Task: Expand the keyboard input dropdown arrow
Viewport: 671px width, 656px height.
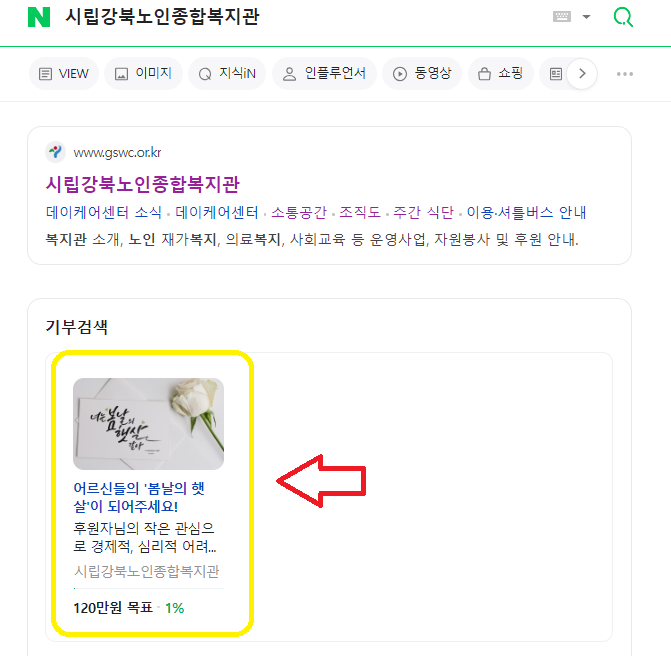Action: tap(587, 17)
